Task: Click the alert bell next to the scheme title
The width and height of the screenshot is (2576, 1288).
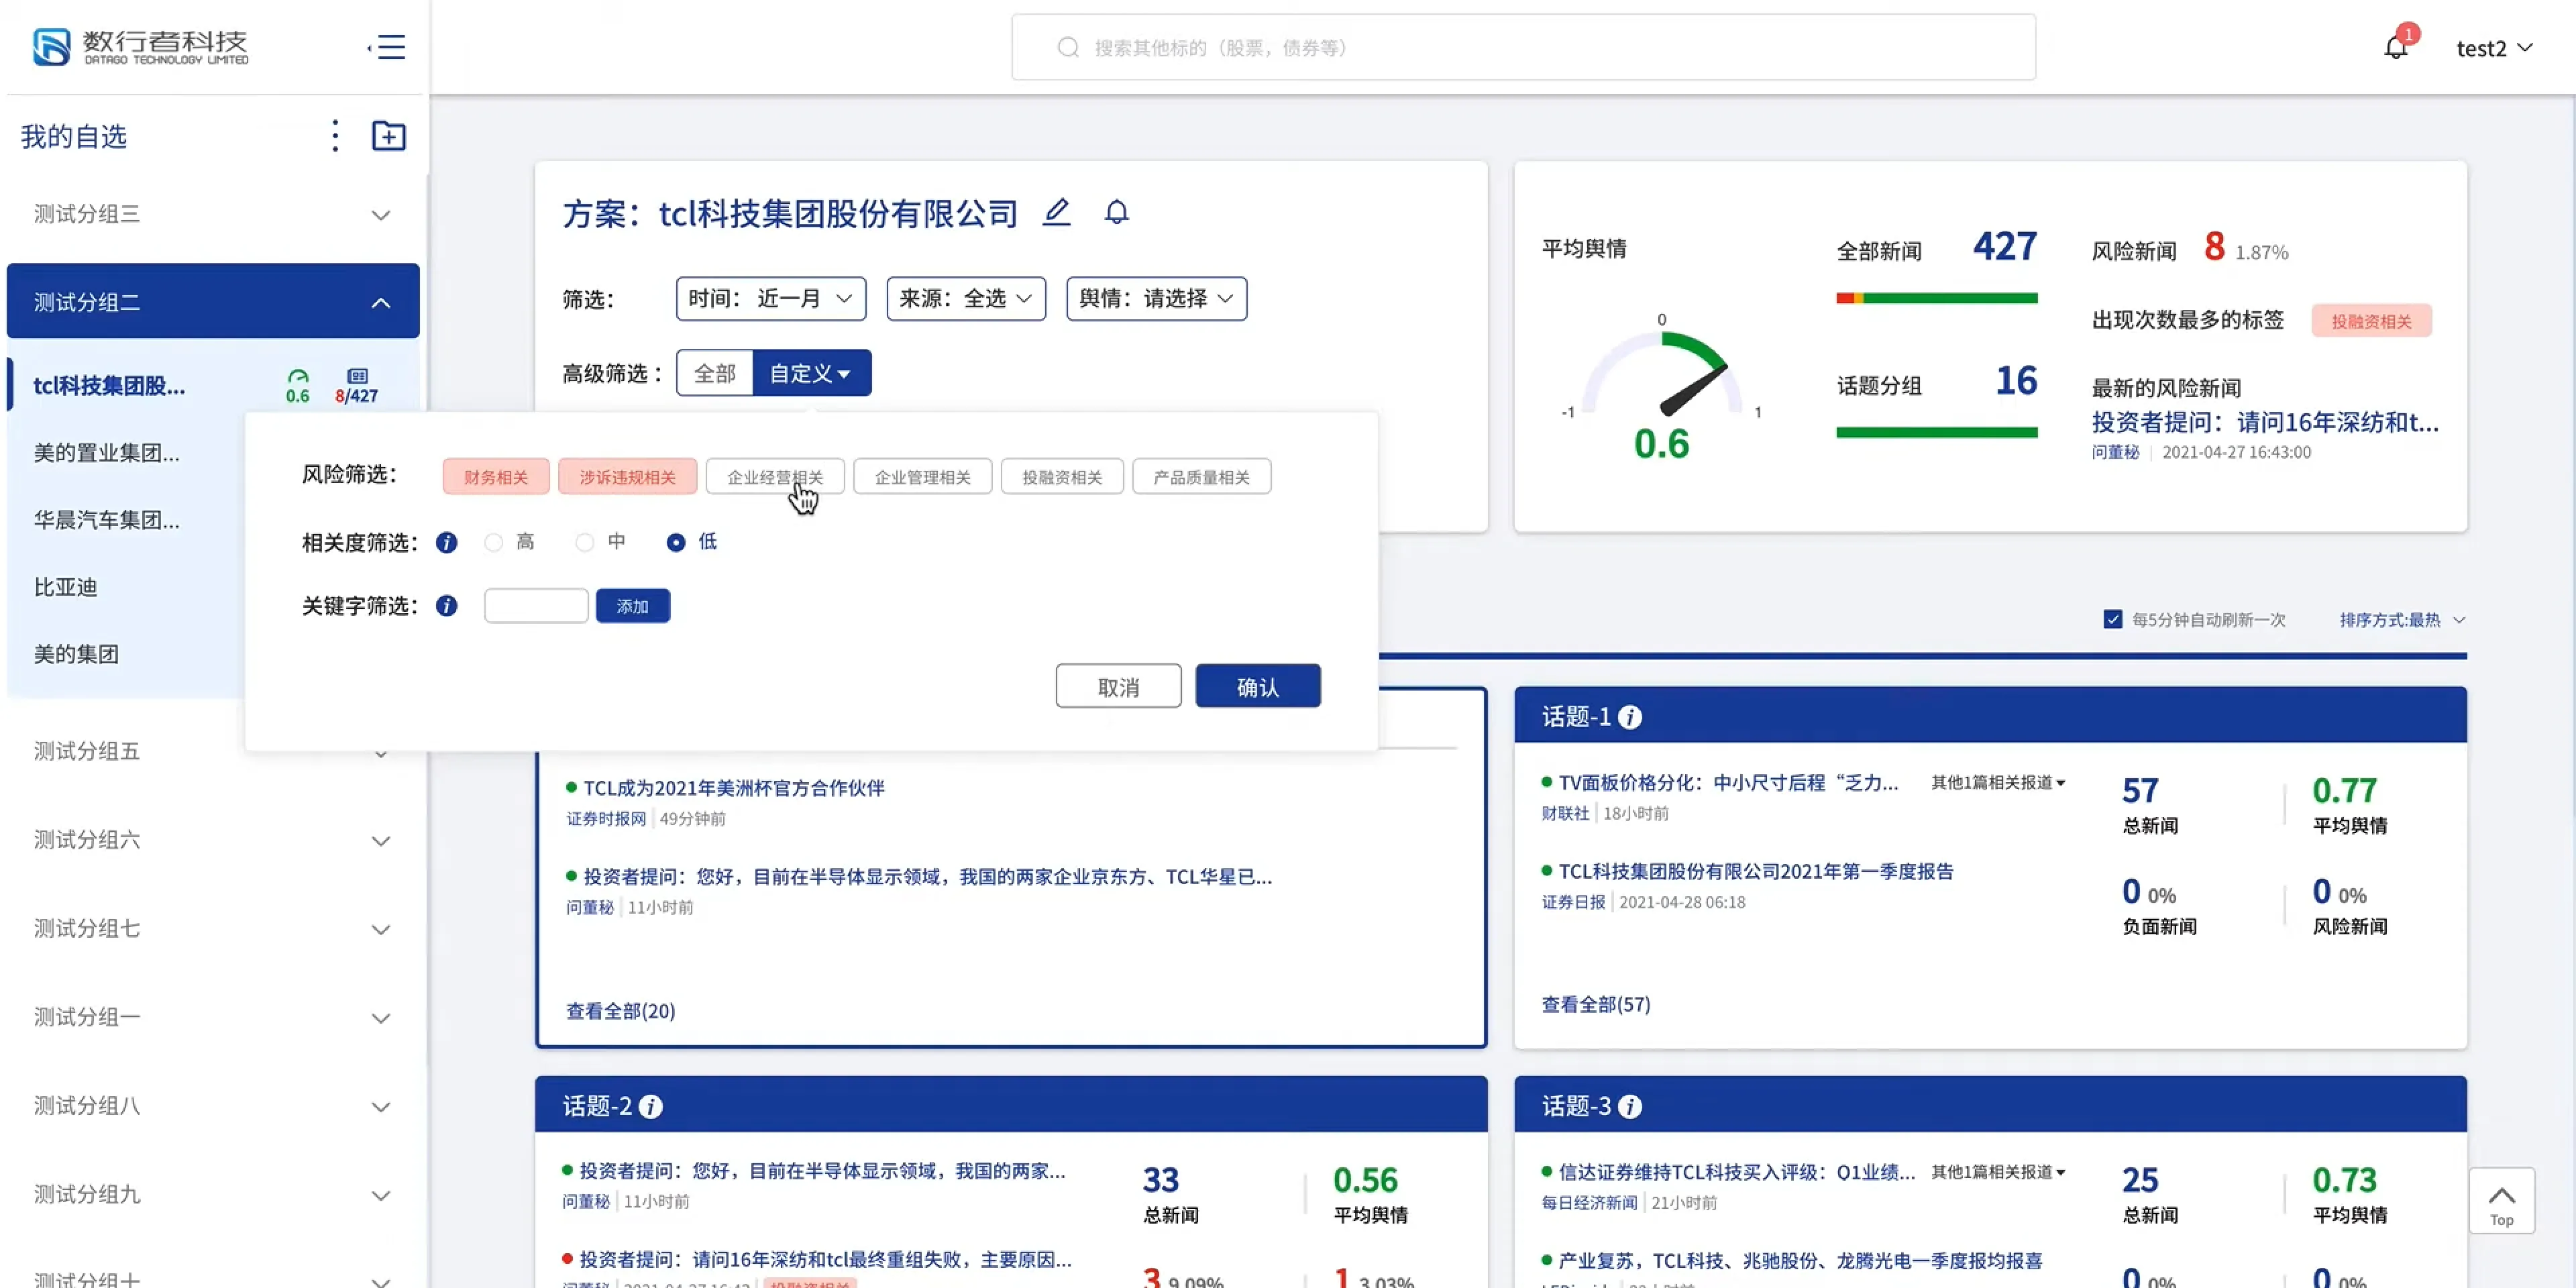Action: [x=1116, y=212]
